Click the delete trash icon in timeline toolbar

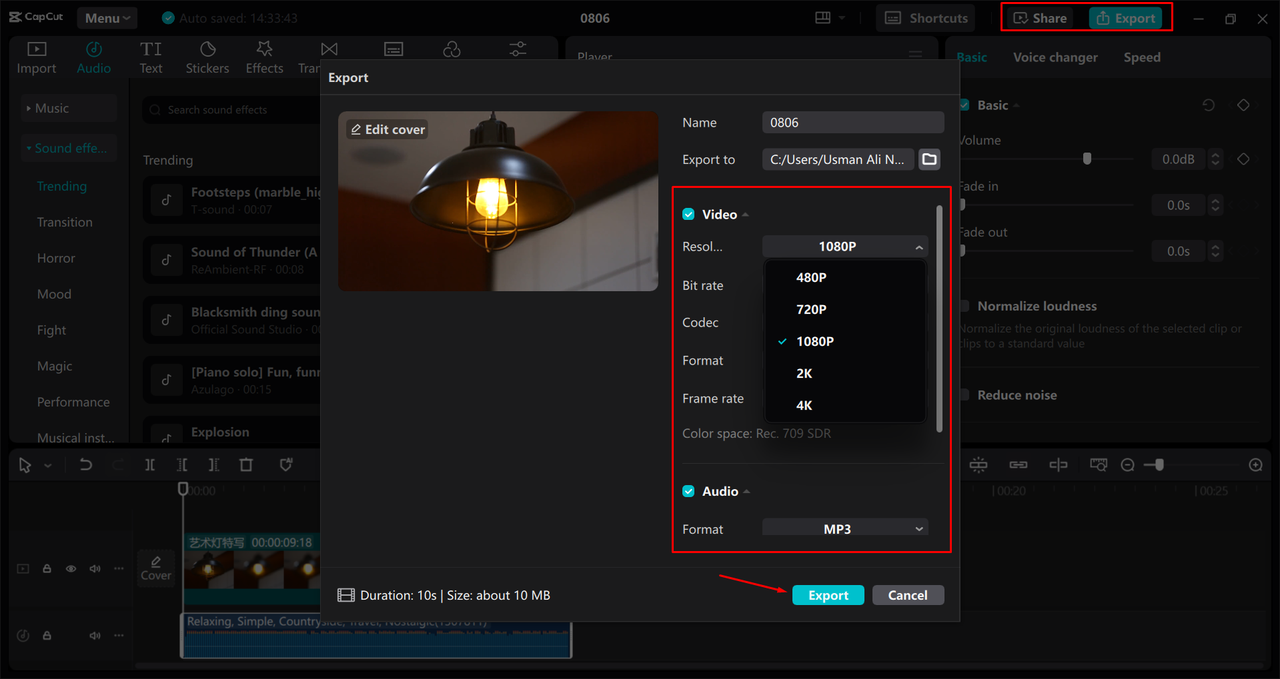click(x=246, y=465)
